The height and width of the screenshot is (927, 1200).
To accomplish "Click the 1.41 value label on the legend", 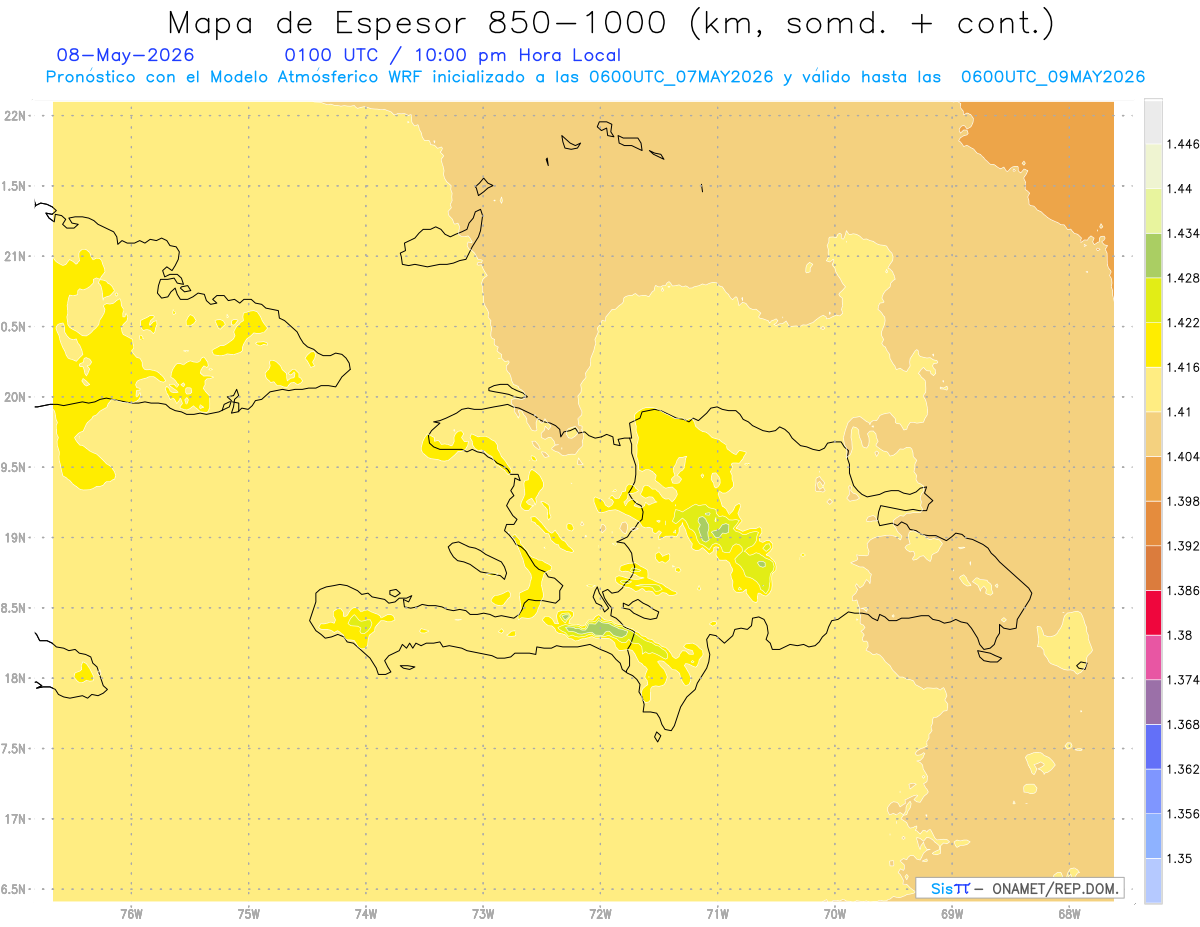I will point(1182,412).
